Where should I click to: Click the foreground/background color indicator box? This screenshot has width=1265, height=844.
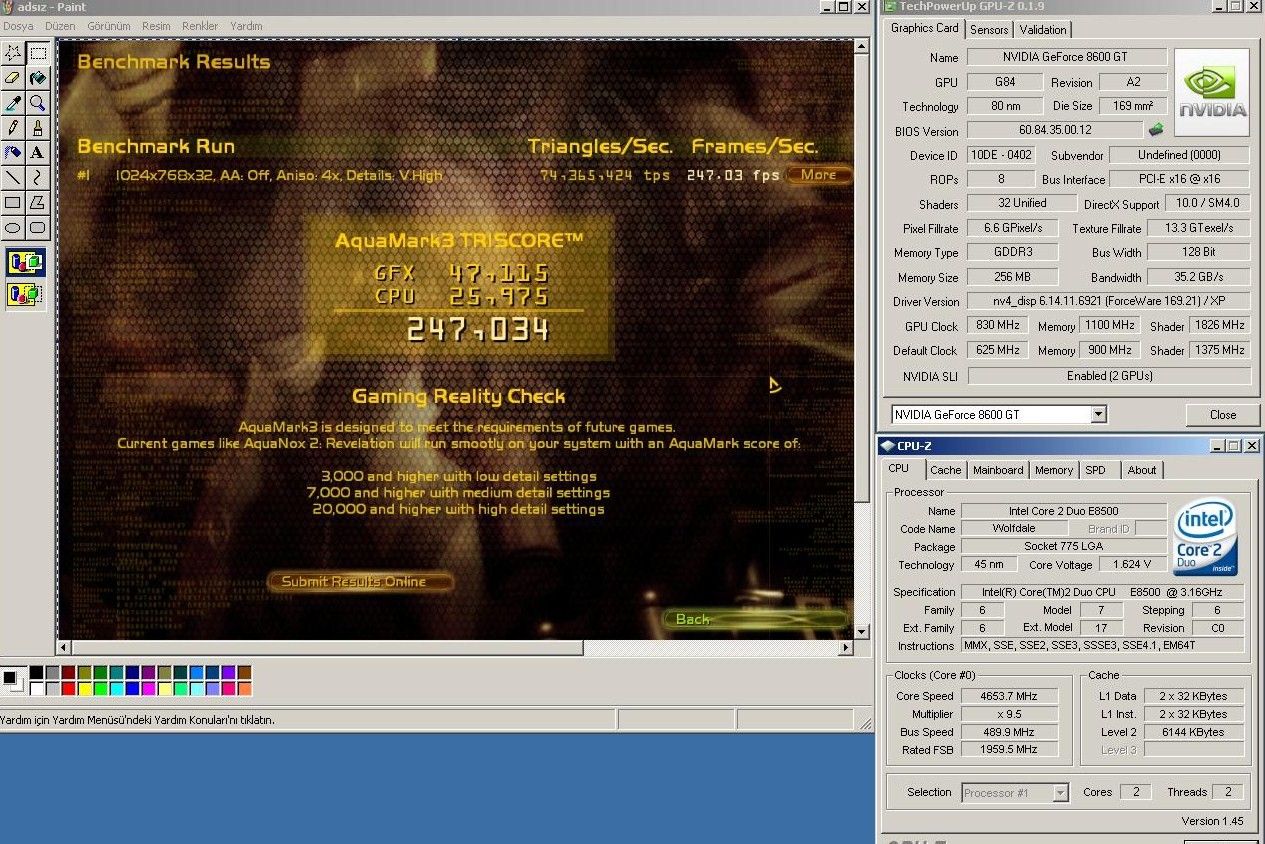point(13,681)
